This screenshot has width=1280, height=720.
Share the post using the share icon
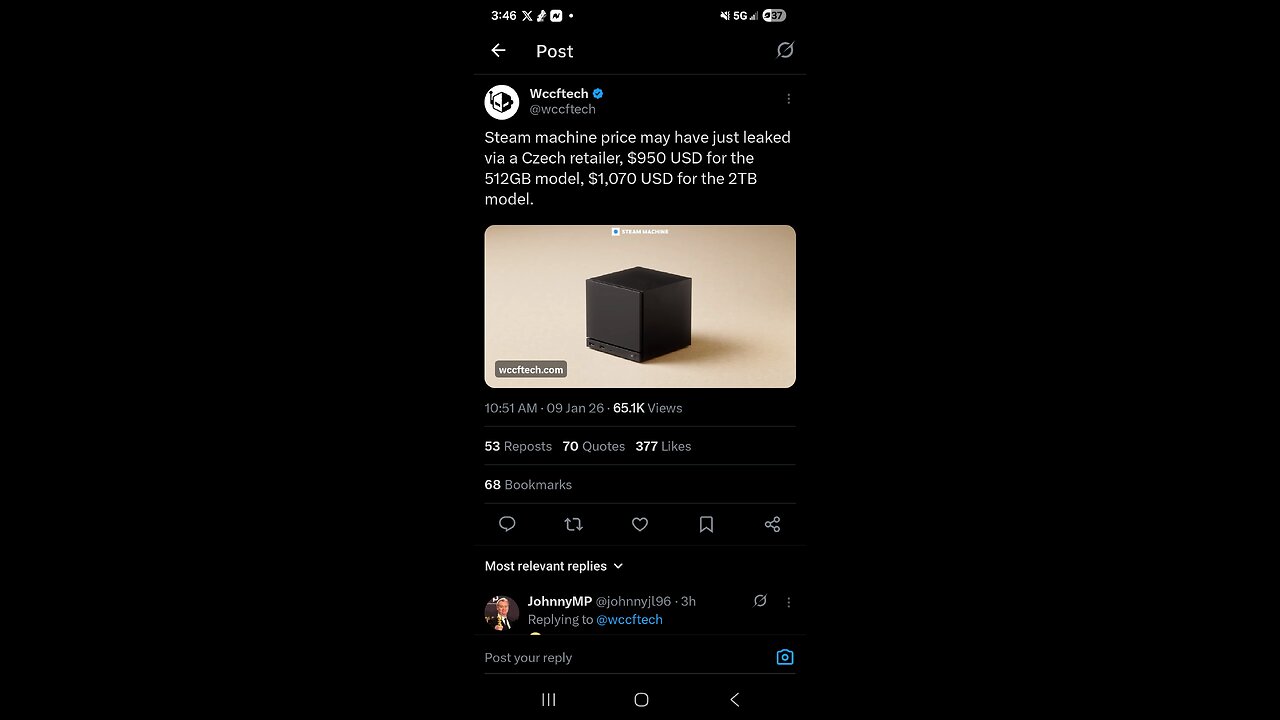coord(772,524)
